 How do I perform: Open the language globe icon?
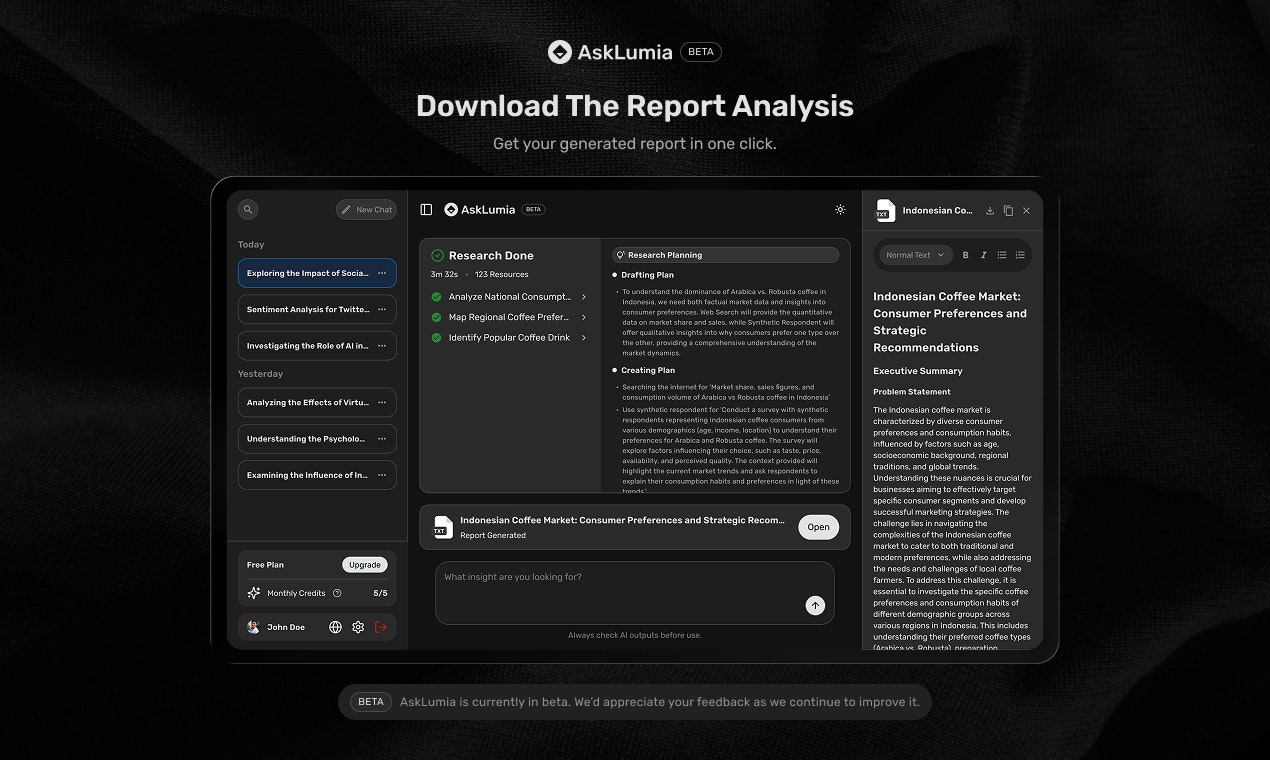335,627
